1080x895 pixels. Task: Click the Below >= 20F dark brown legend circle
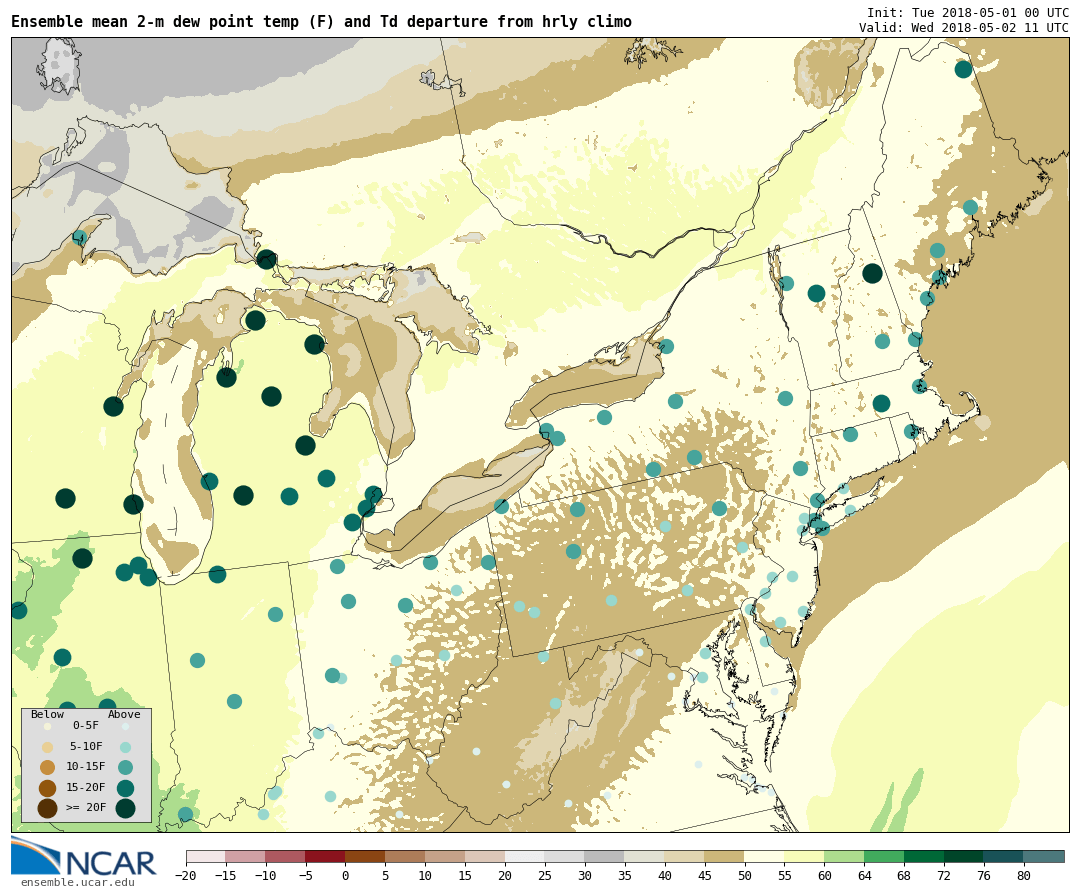point(48,808)
